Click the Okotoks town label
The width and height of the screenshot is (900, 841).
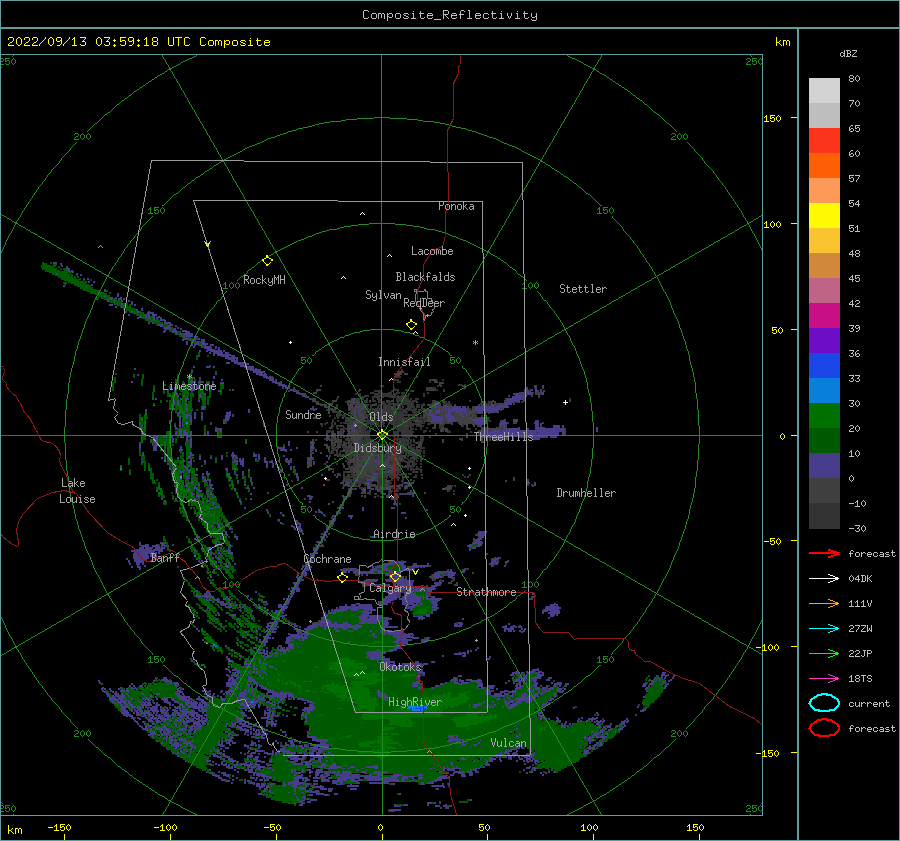click(x=400, y=666)
